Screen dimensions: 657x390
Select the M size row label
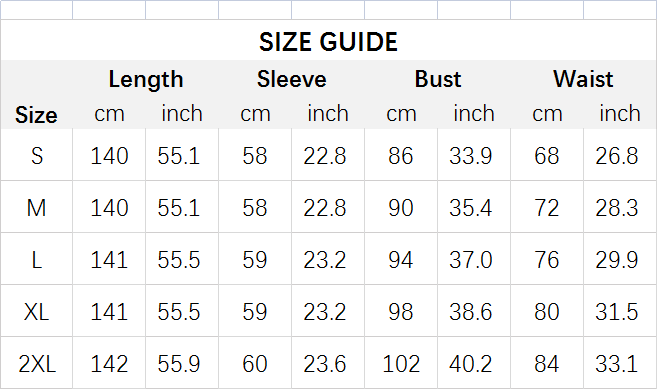36,207
